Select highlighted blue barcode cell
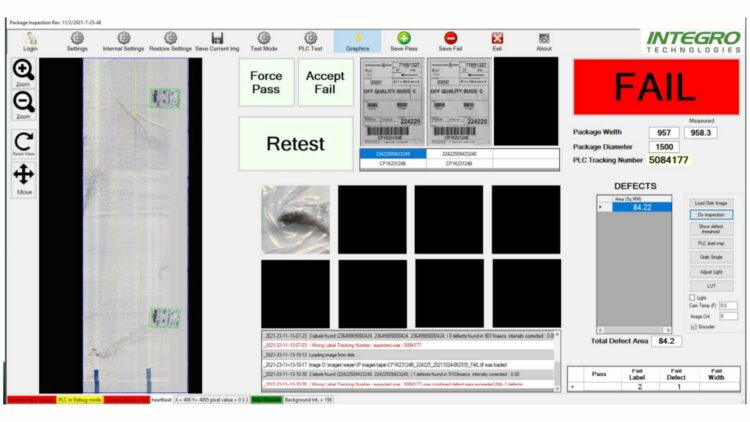 [393, 154]
